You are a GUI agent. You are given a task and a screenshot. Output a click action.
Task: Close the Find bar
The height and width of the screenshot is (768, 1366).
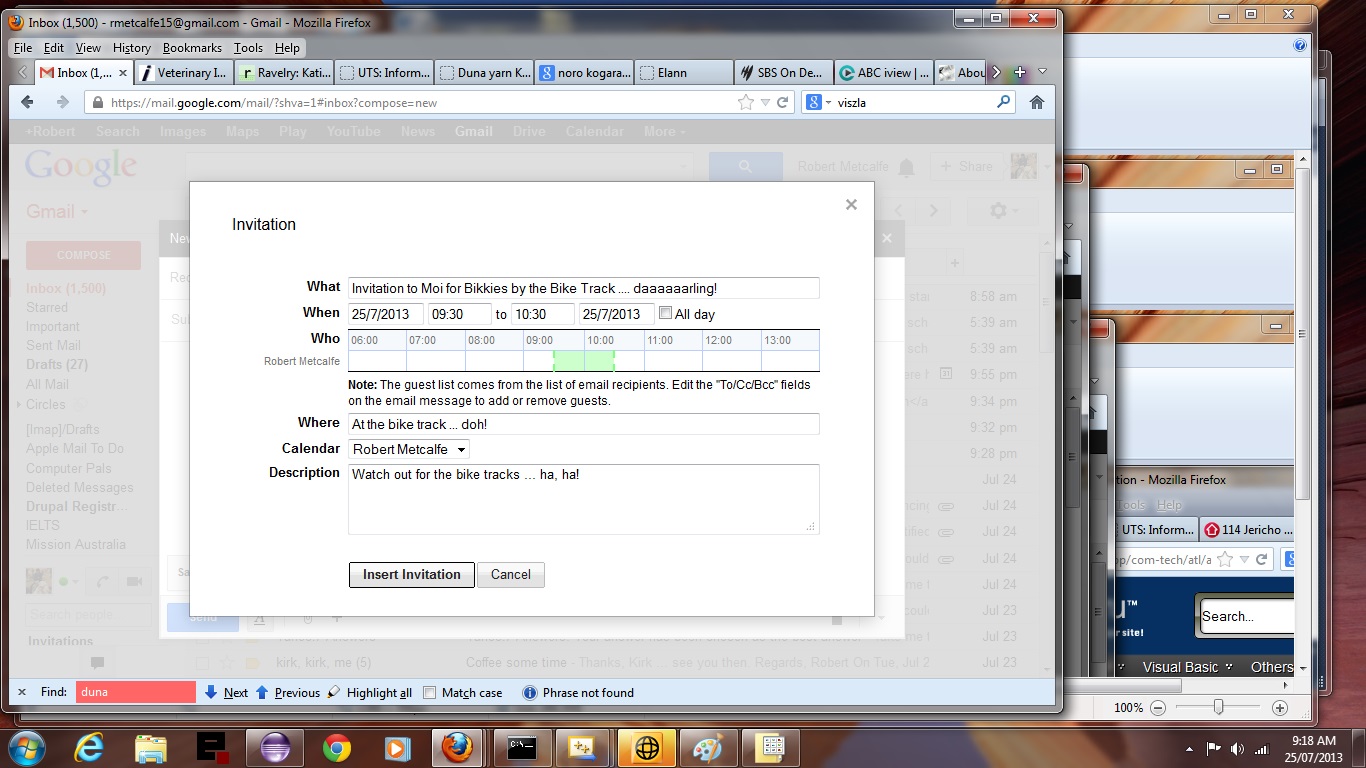pos(22,692)
